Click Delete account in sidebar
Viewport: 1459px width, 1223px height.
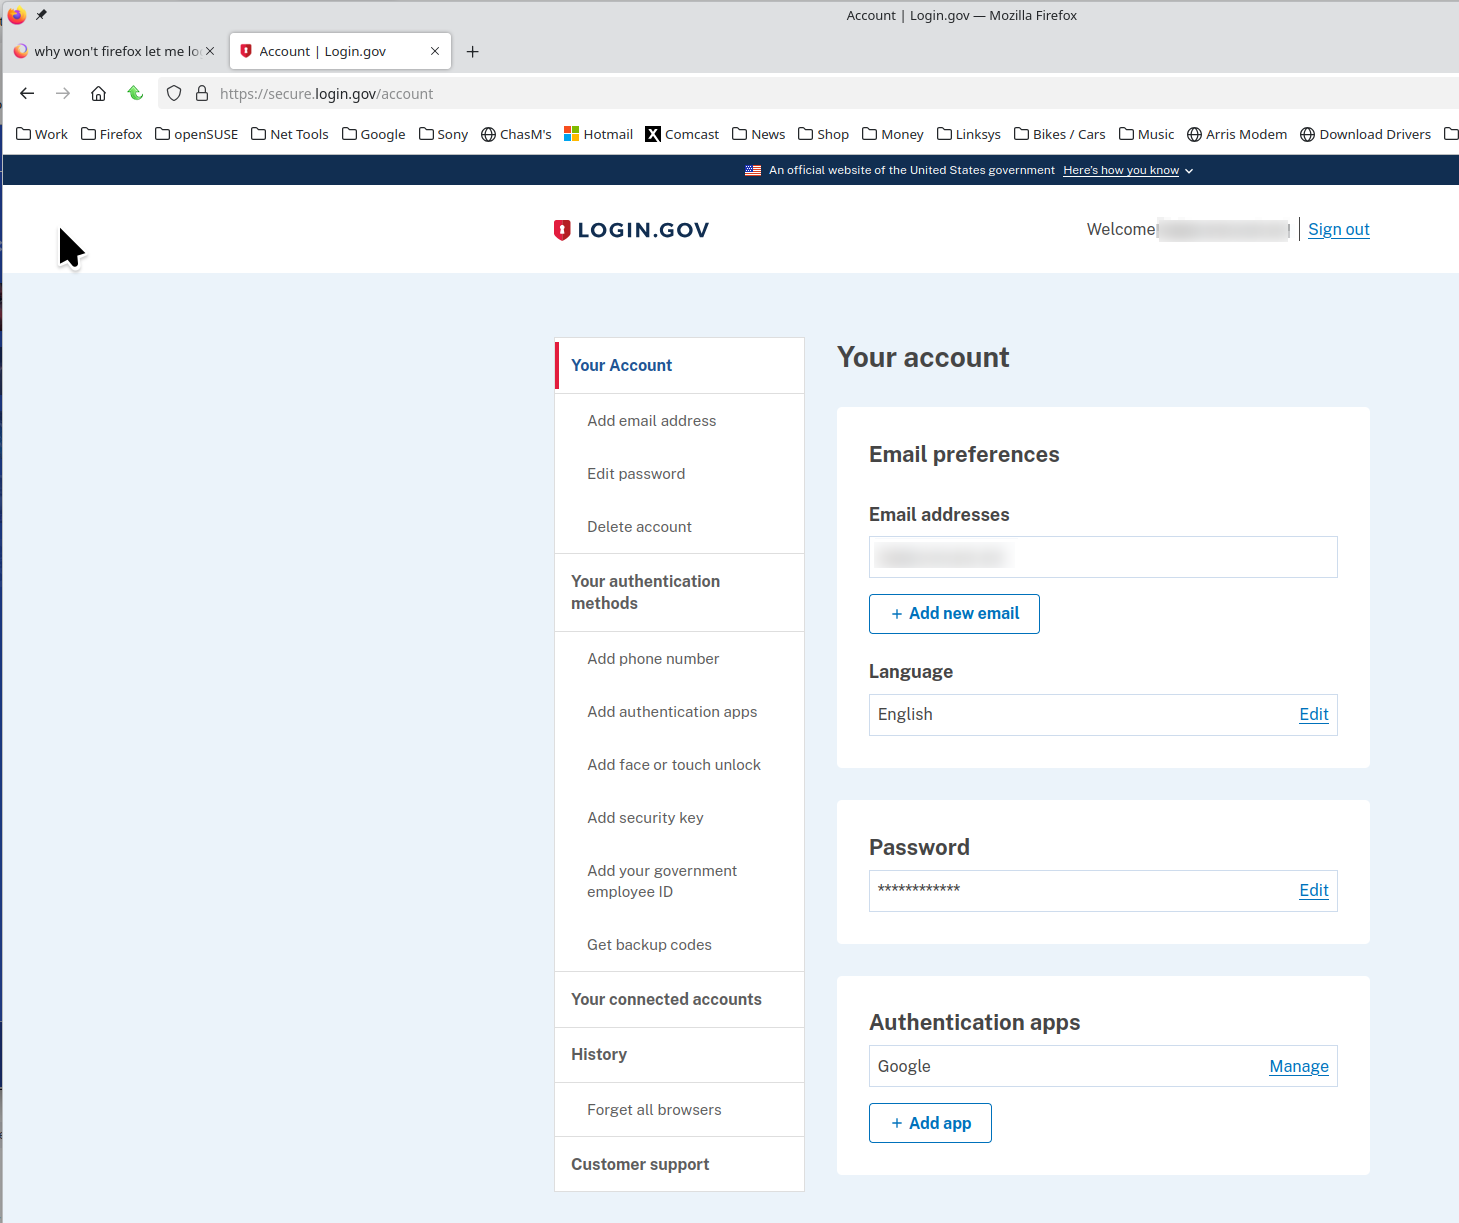click(x=639, y=527)
